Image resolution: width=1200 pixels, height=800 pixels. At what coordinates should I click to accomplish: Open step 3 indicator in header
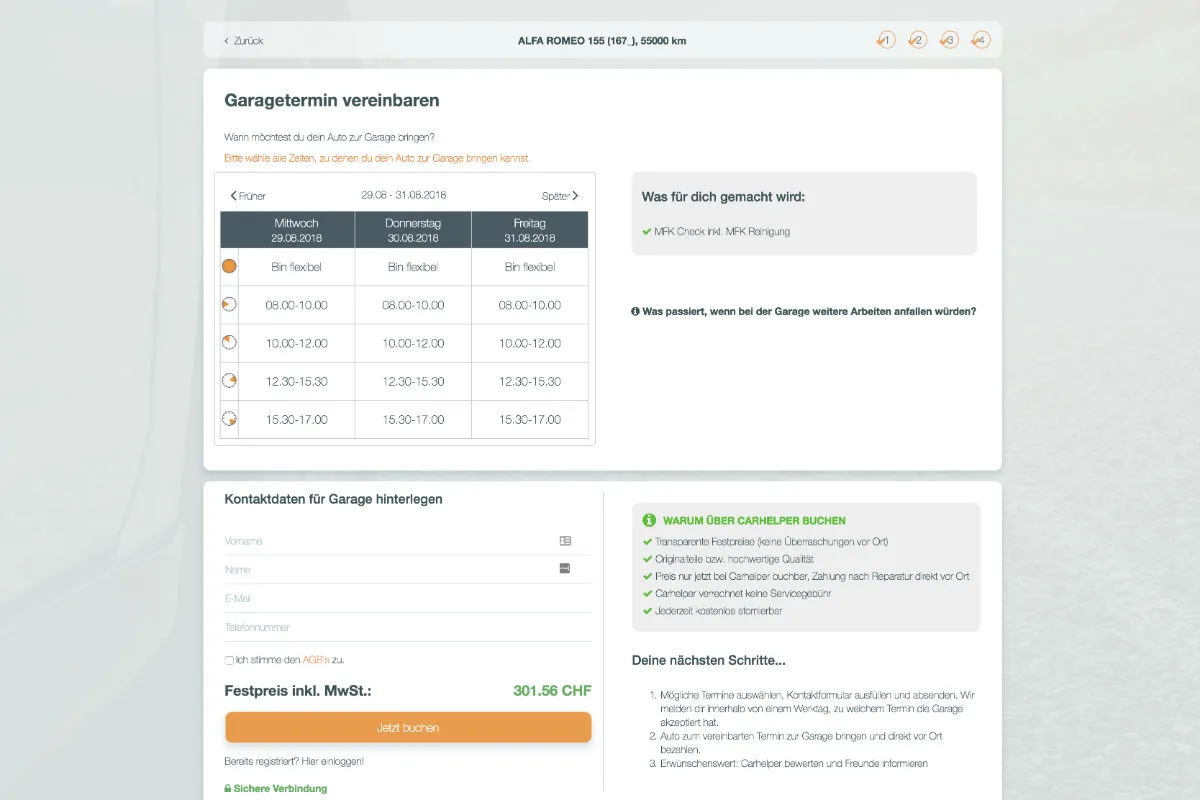pos(950,41)
